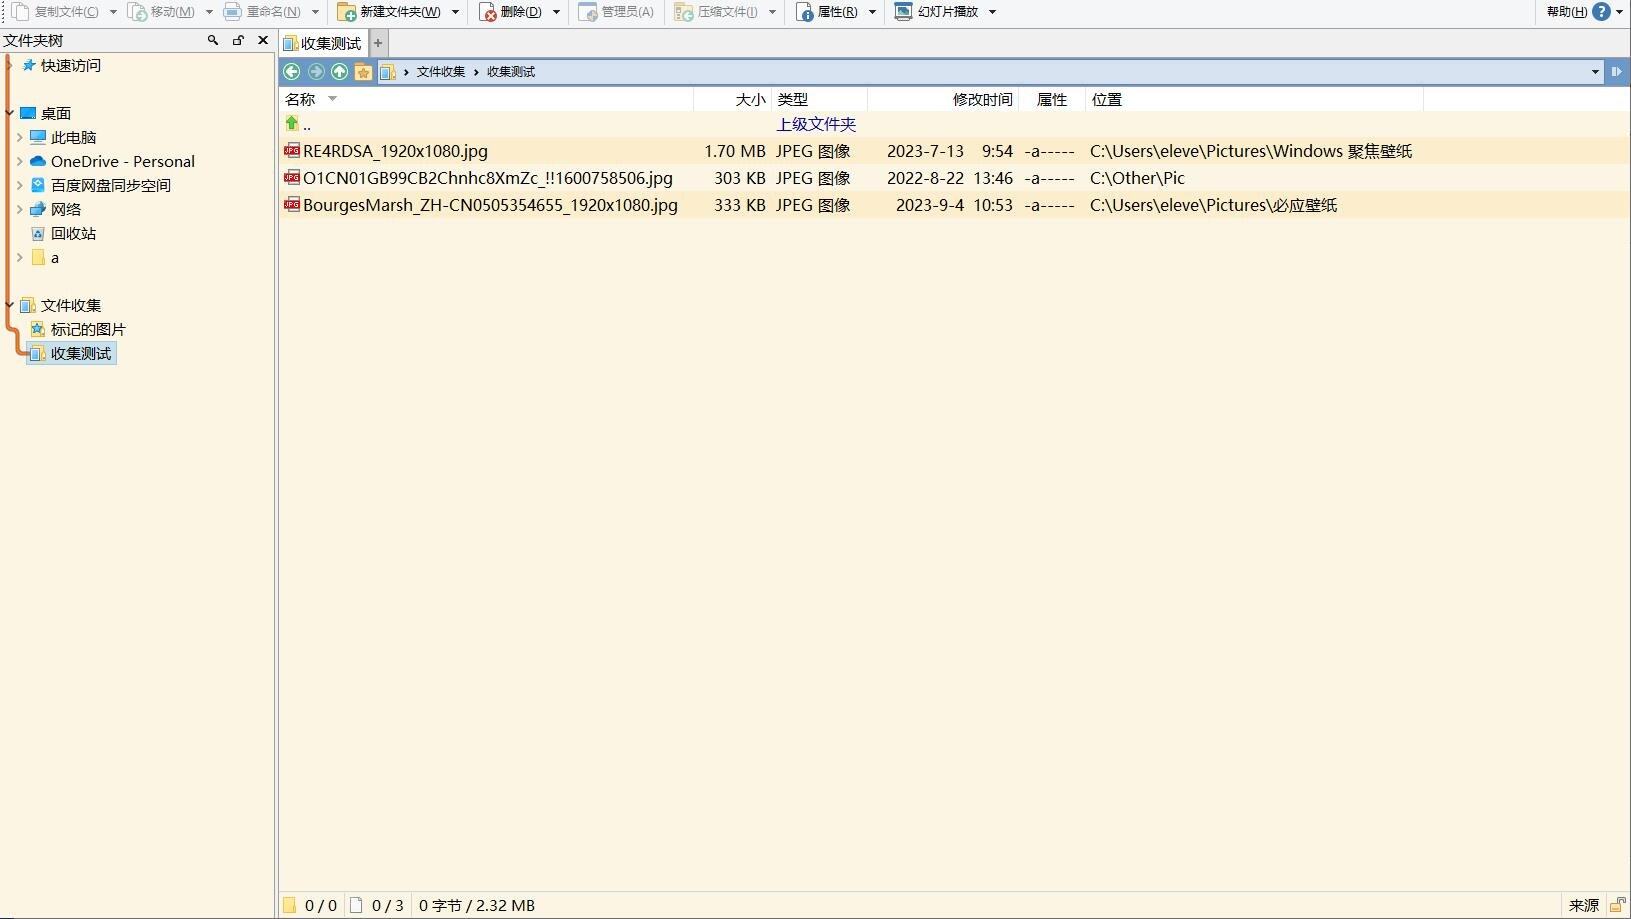Screen dimensions: 1631x919
Task: Sort by the 属性 column header
Action: coord(1052,99)
